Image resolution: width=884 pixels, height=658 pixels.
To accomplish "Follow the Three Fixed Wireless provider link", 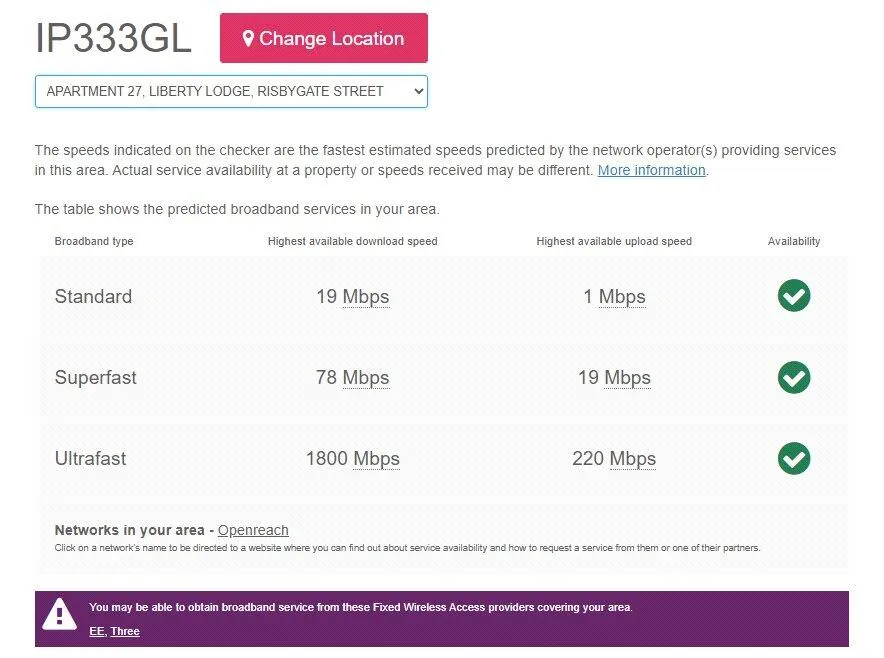I will coord(125,631).
